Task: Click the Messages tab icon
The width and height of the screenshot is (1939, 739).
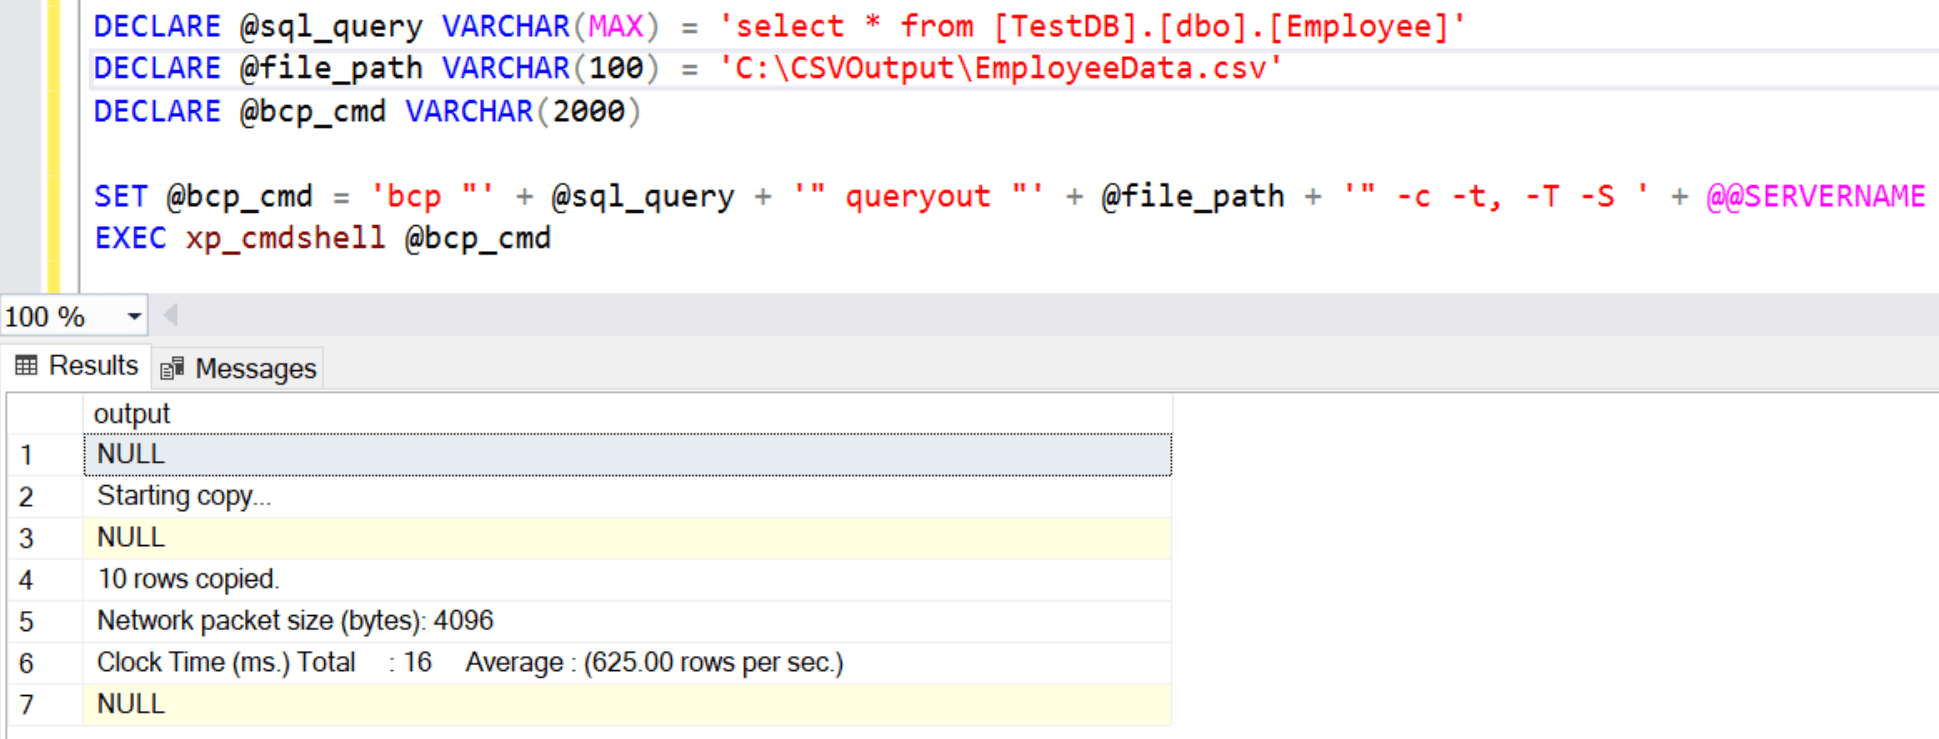Action: click(x=172, y=369)
